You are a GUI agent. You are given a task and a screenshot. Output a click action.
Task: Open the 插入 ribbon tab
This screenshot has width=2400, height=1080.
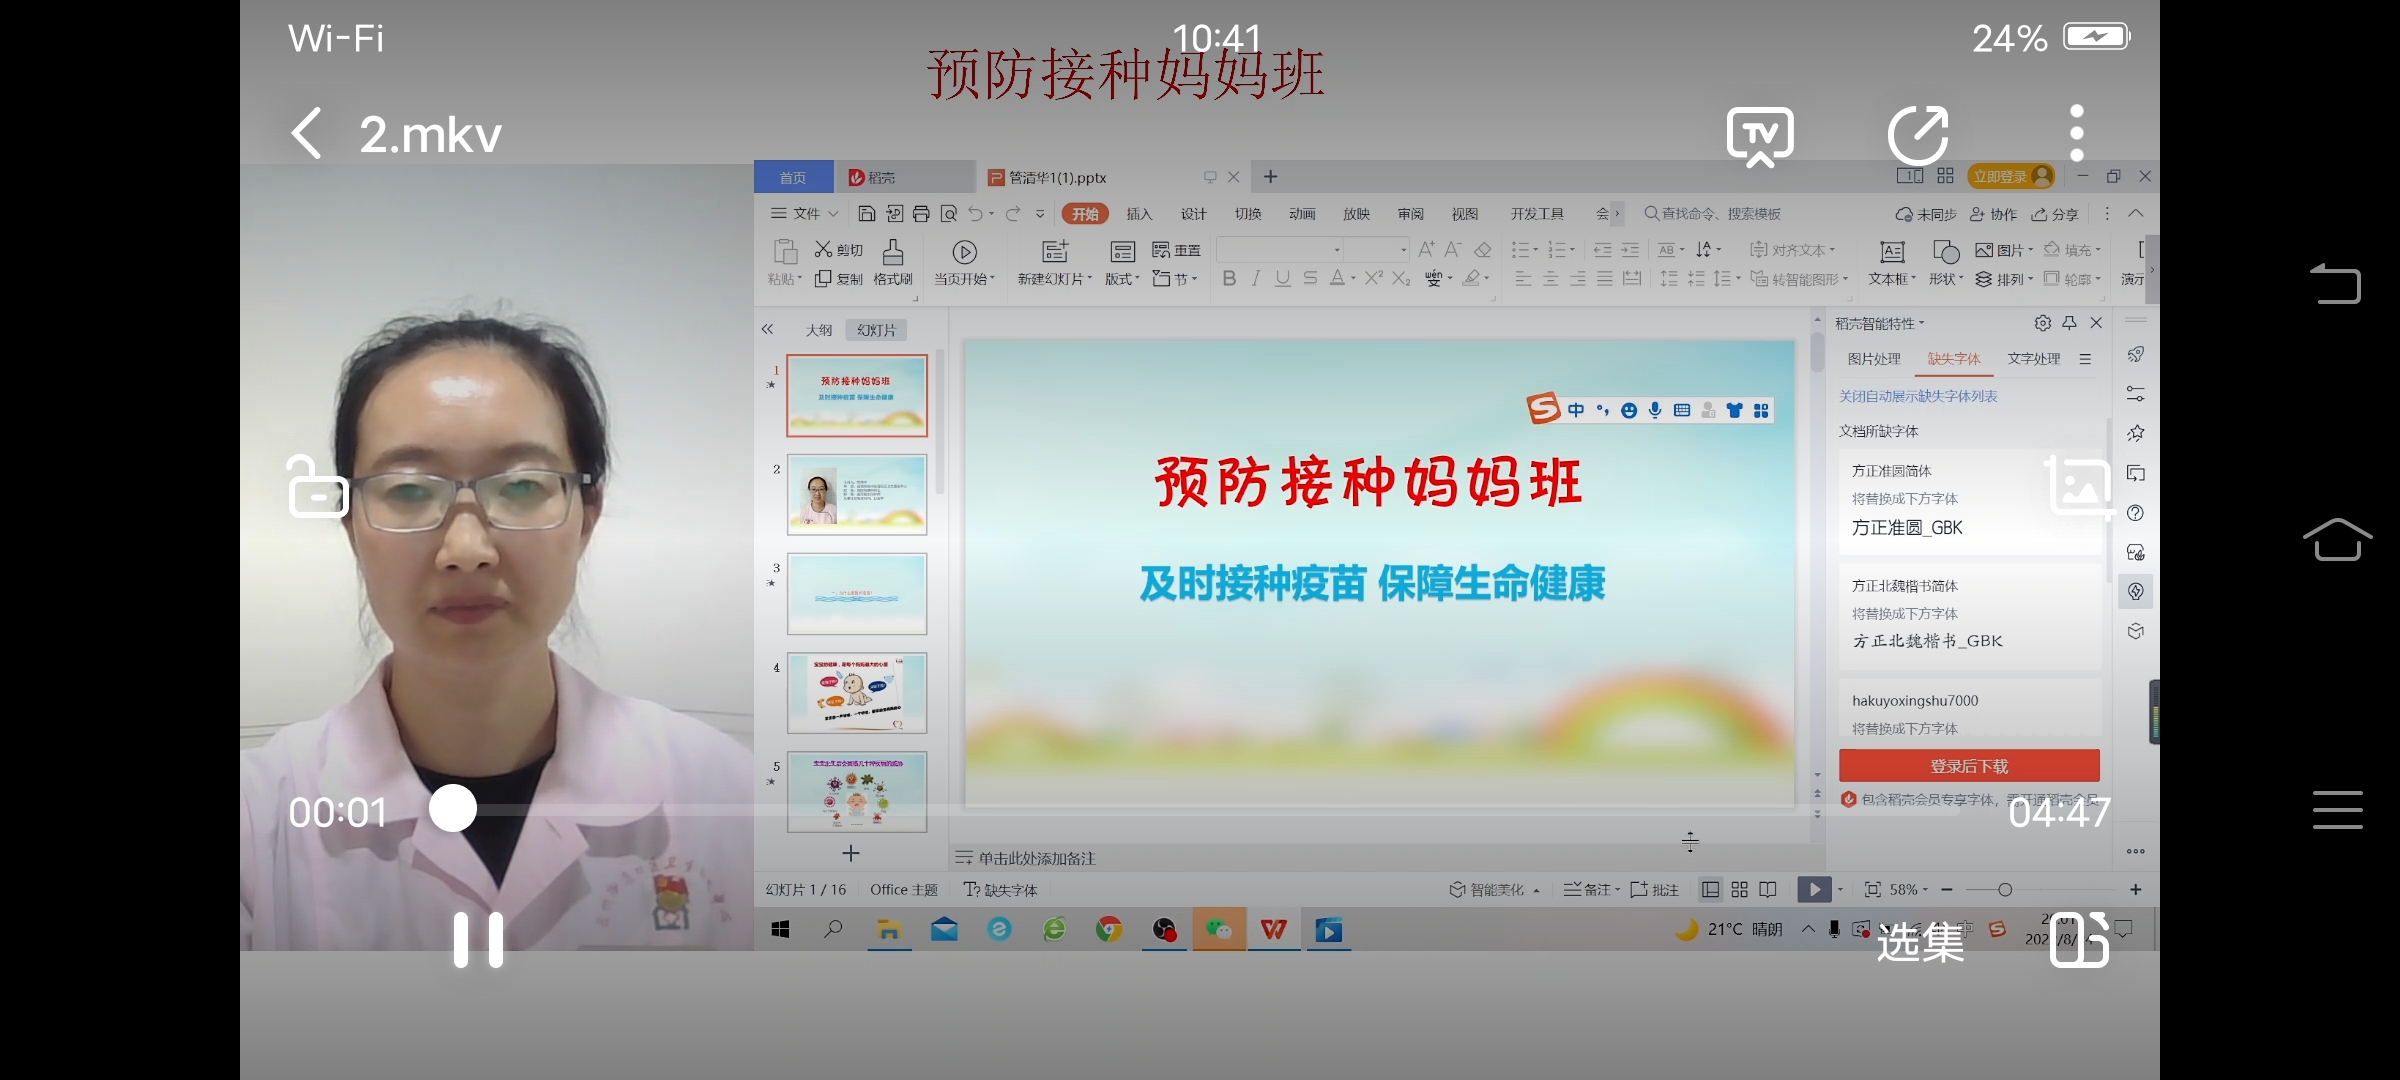click(1139, 214)
